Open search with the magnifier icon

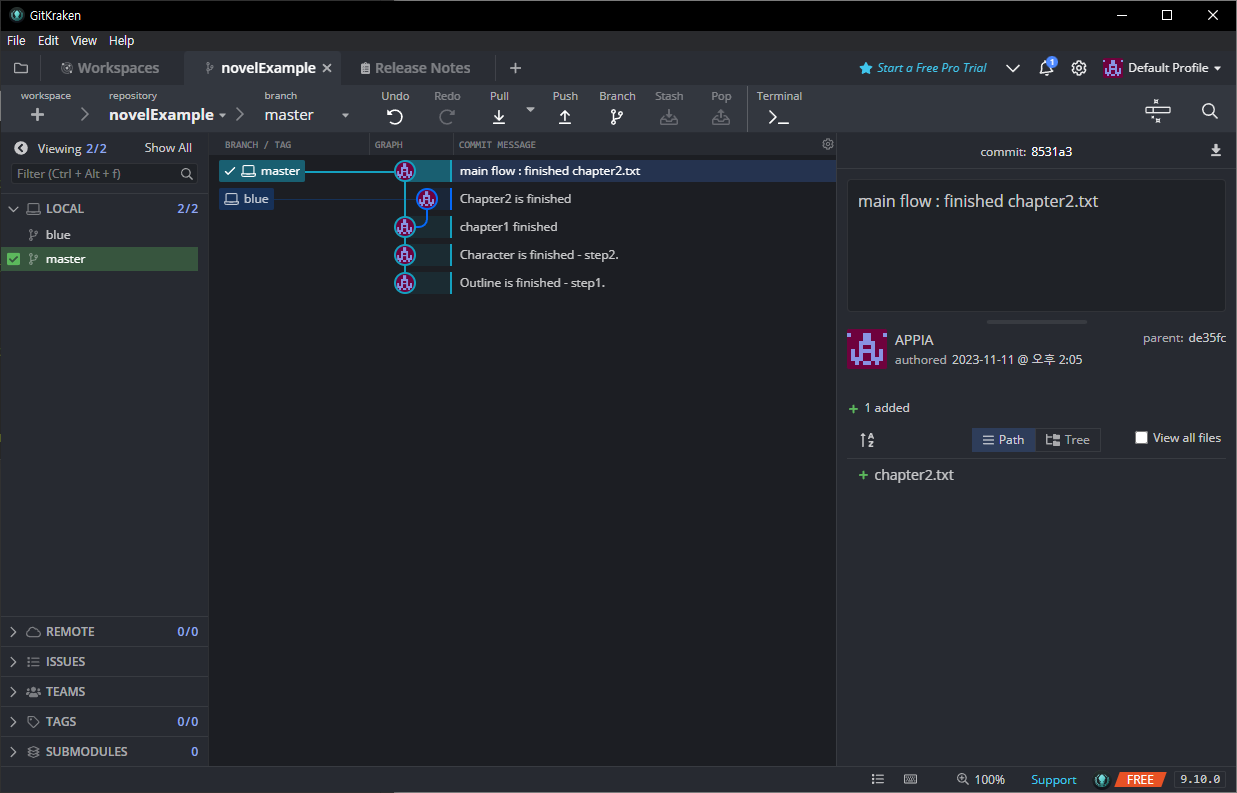point(1209,111)
